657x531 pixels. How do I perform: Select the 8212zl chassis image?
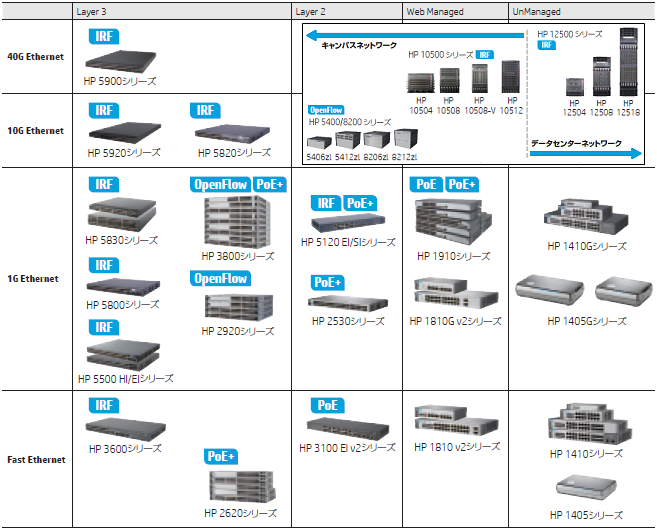406,139
